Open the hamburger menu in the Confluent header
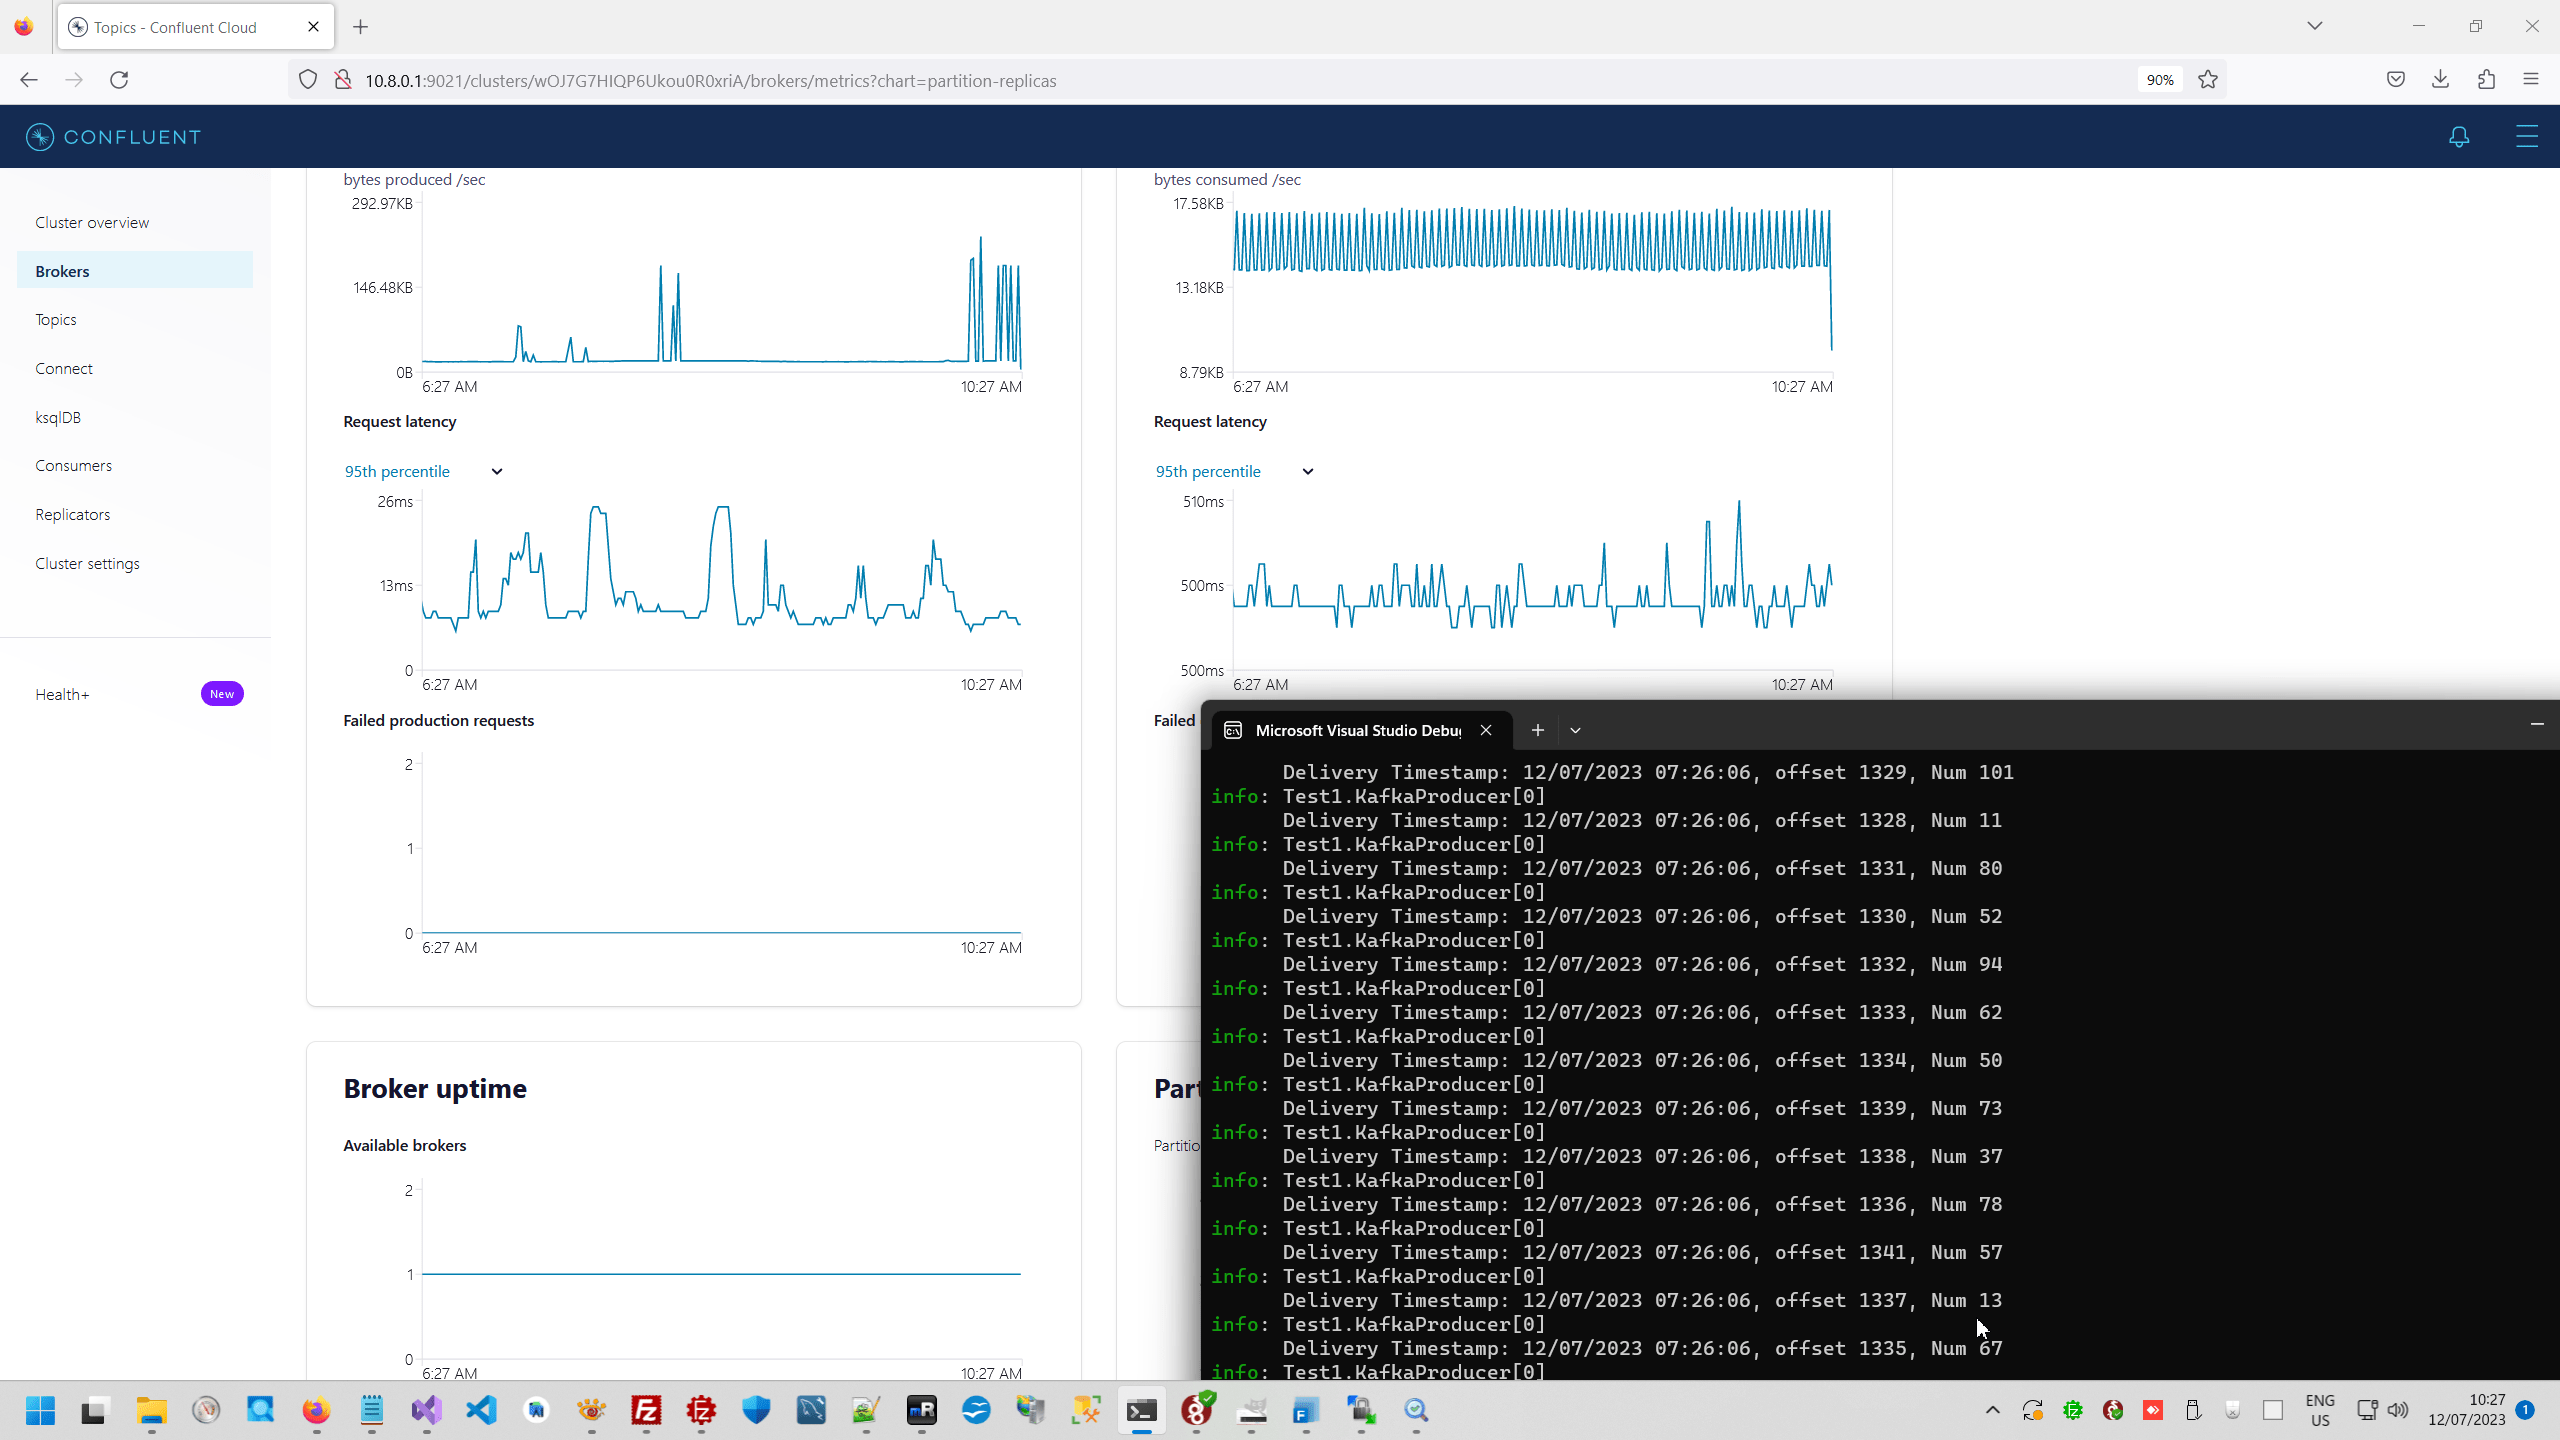2560x1440 pixels. coord(2527,137)
